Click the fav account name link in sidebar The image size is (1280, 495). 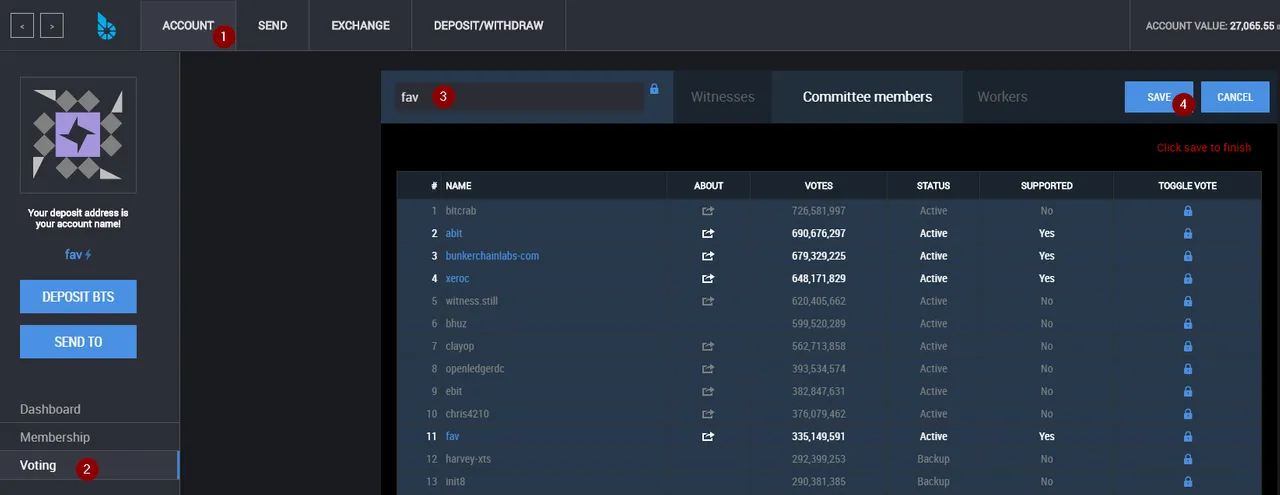(73, 255)
